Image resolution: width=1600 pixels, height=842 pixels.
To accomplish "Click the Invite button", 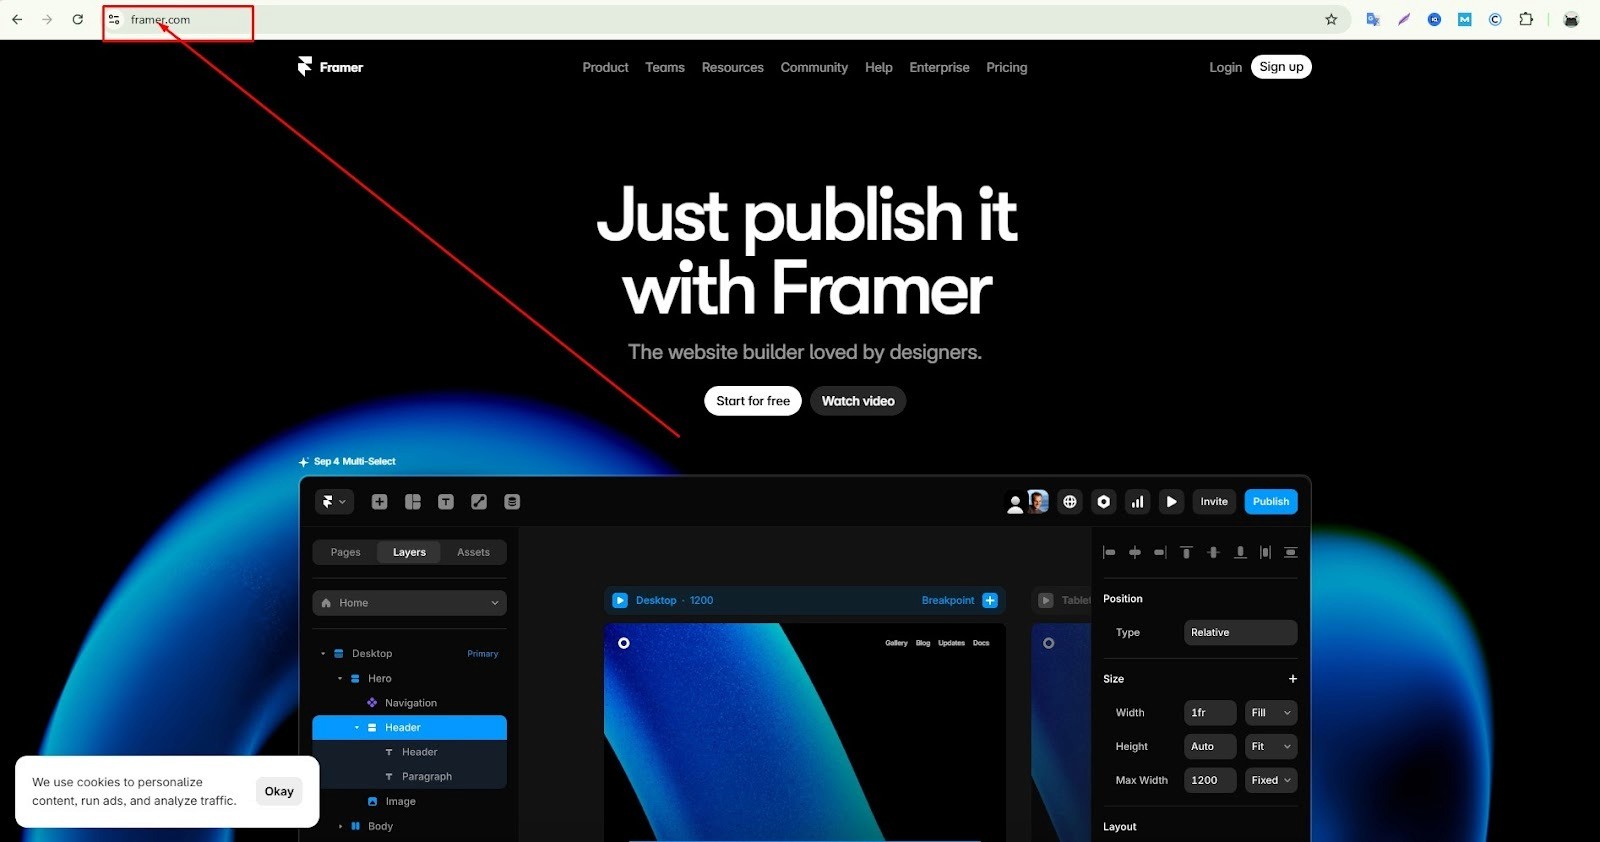I will [x=1214, y=502].
